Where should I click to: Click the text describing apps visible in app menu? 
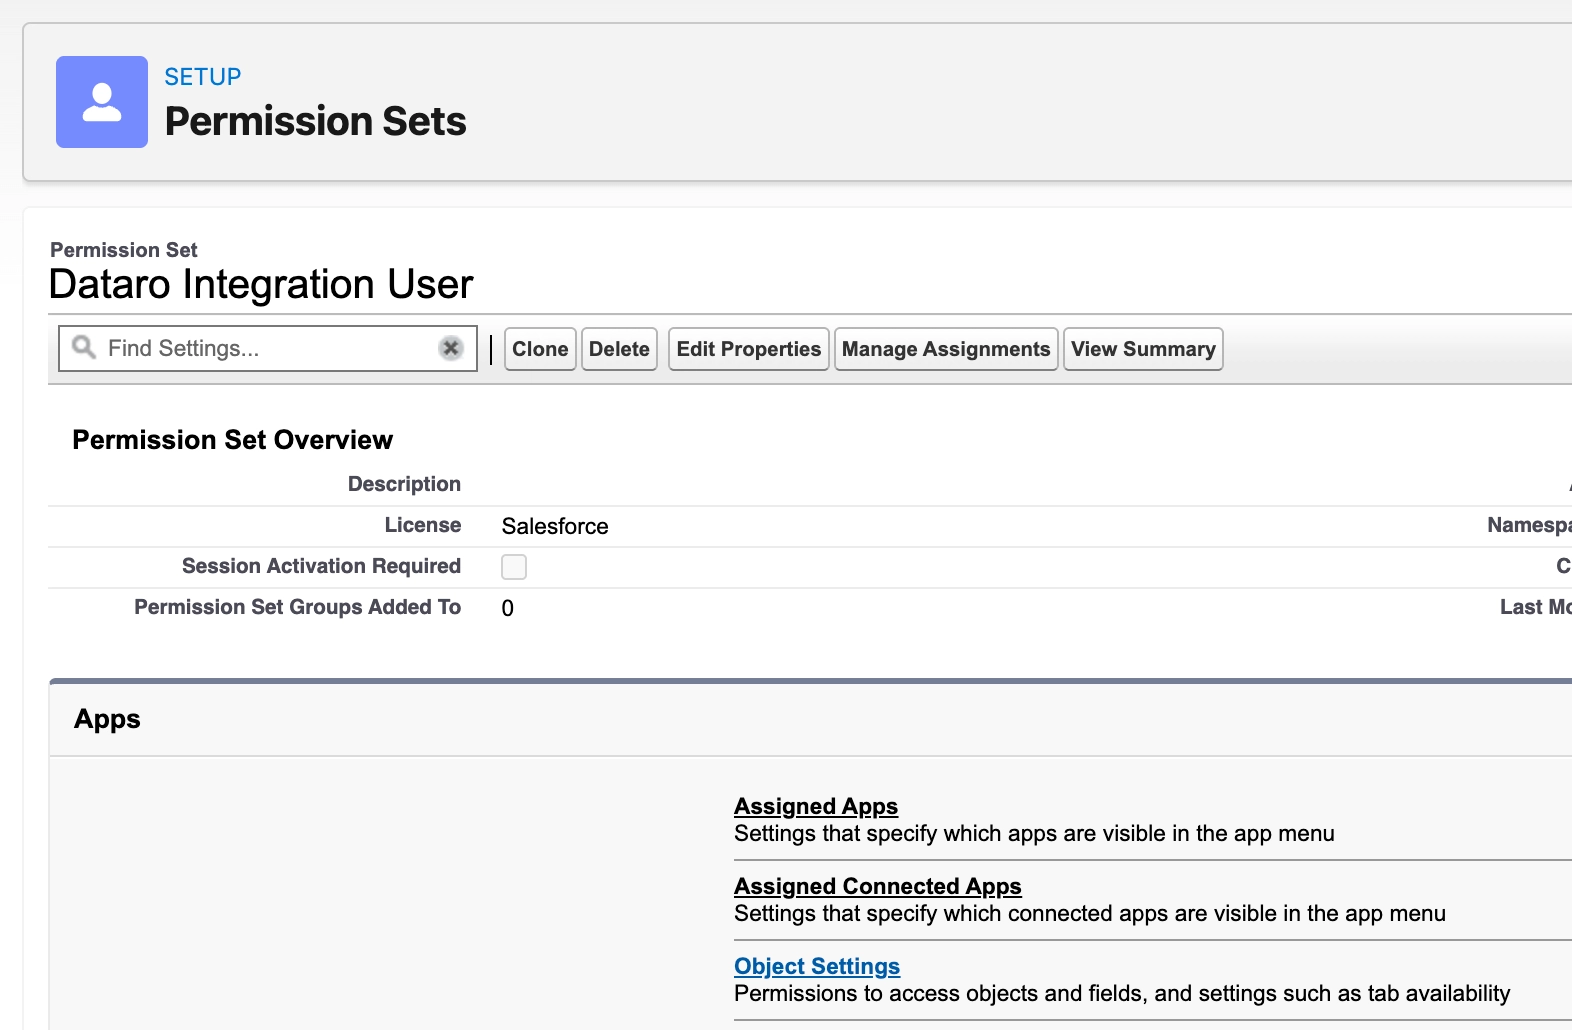(1034, 833)
